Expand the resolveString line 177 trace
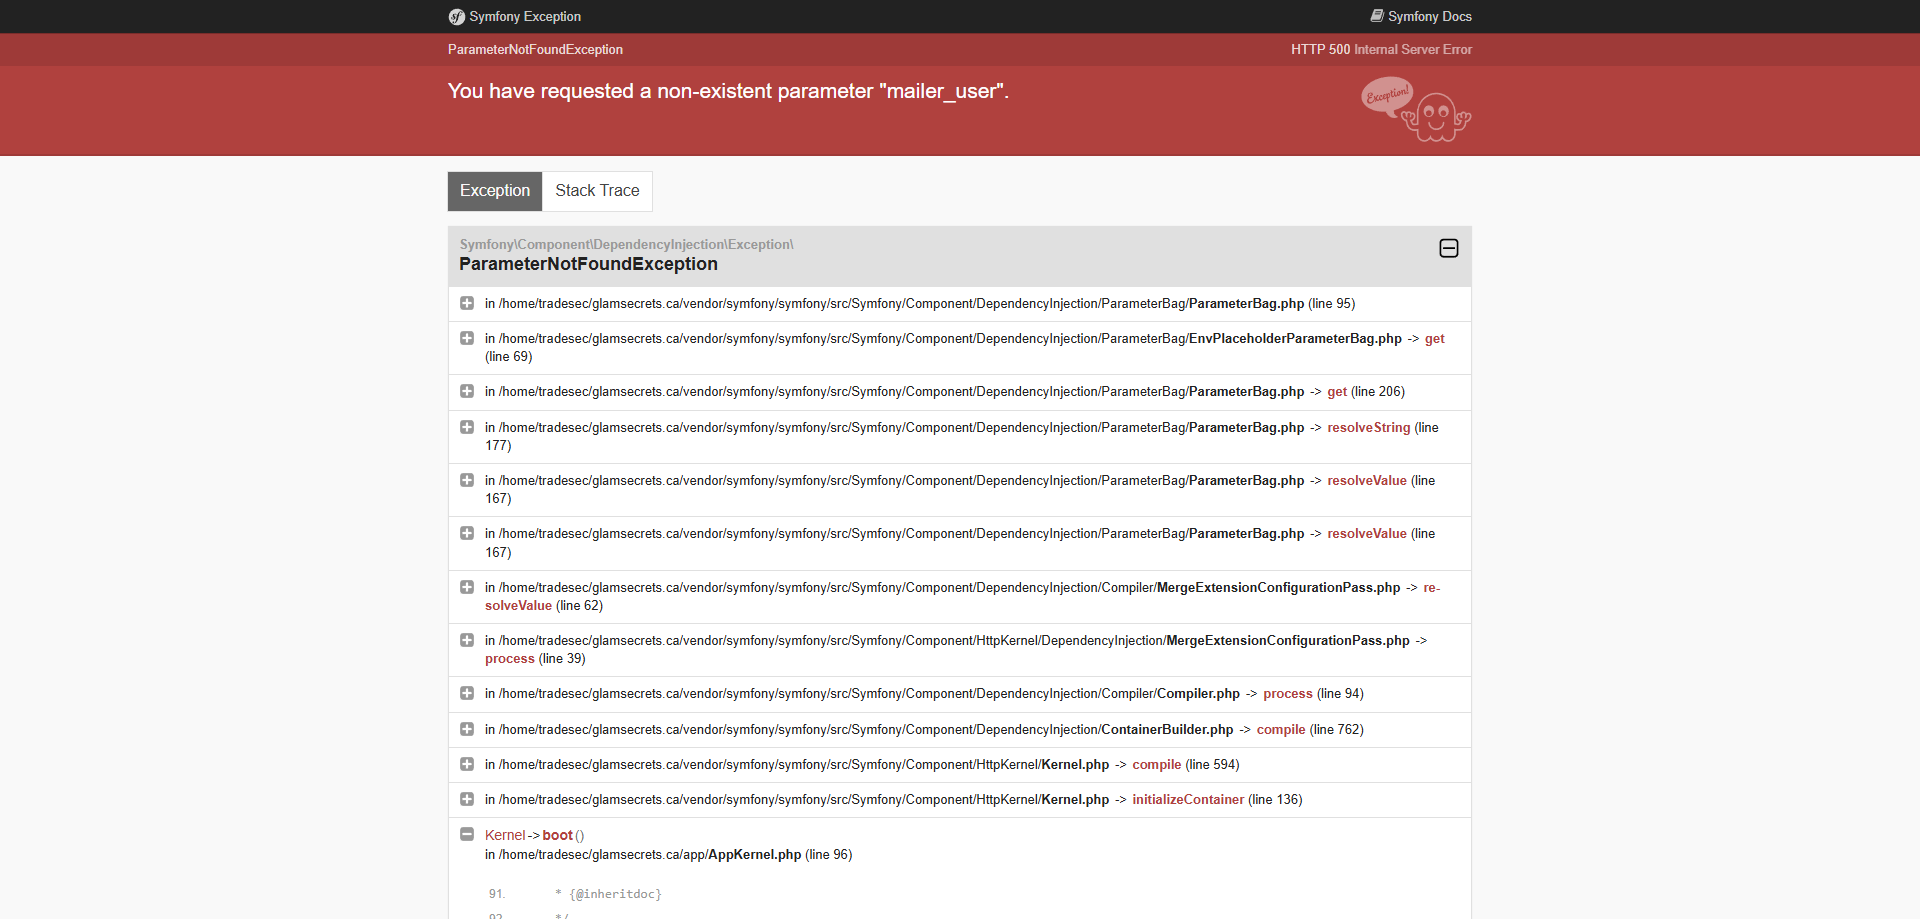The image size is (1920, 919). click(x=467, y=428)
